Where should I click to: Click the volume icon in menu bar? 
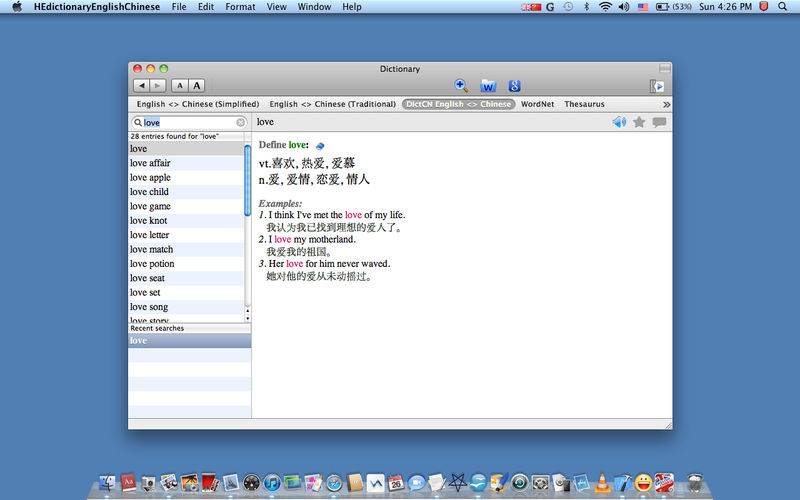click(623, 7)
